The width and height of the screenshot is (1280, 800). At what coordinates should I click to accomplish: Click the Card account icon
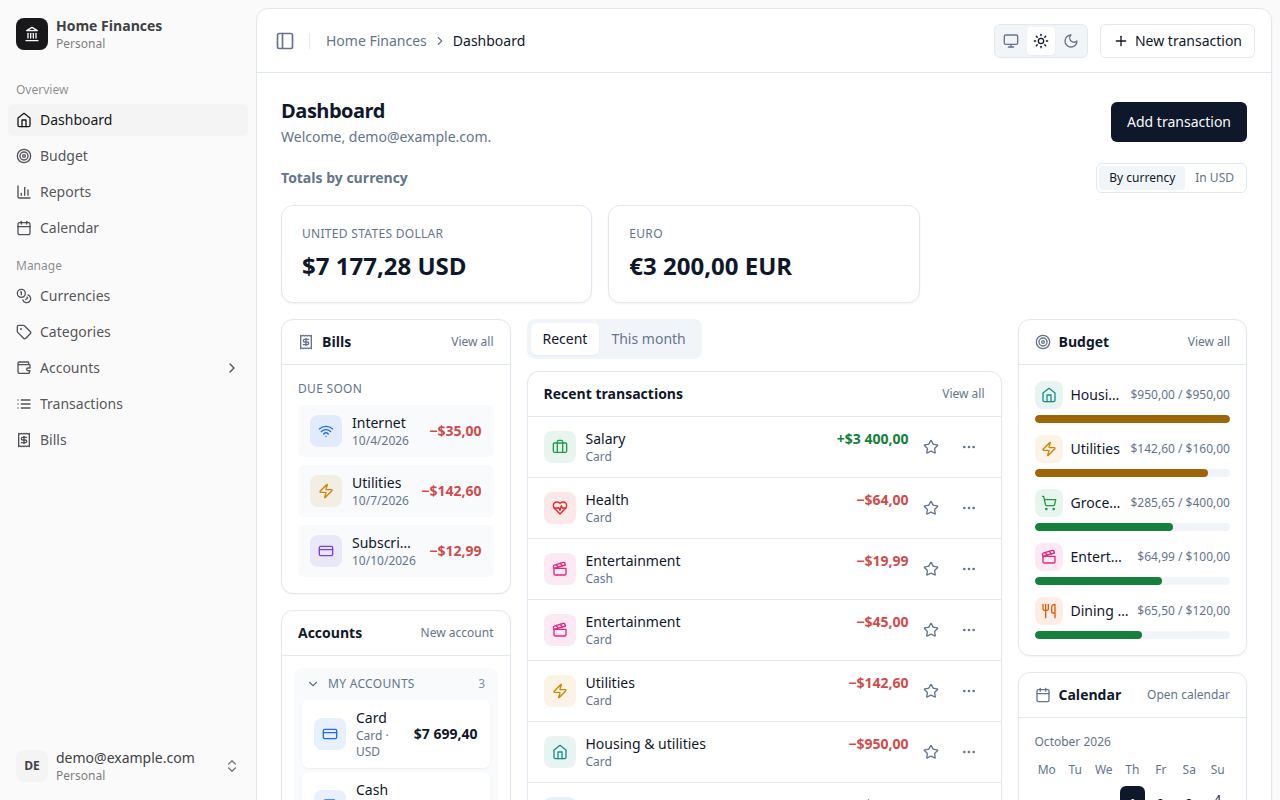(330, 734)
